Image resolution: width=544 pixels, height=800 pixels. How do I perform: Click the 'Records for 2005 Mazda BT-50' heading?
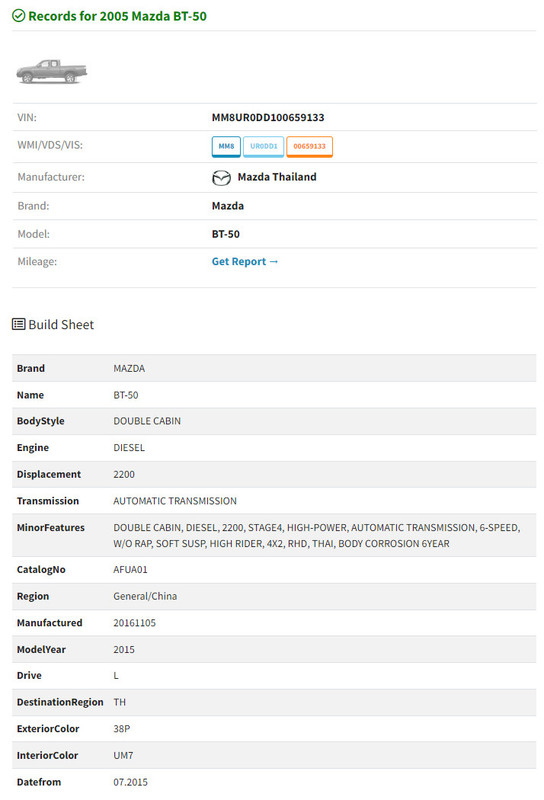pyautogui.click(x=117, y=16)
